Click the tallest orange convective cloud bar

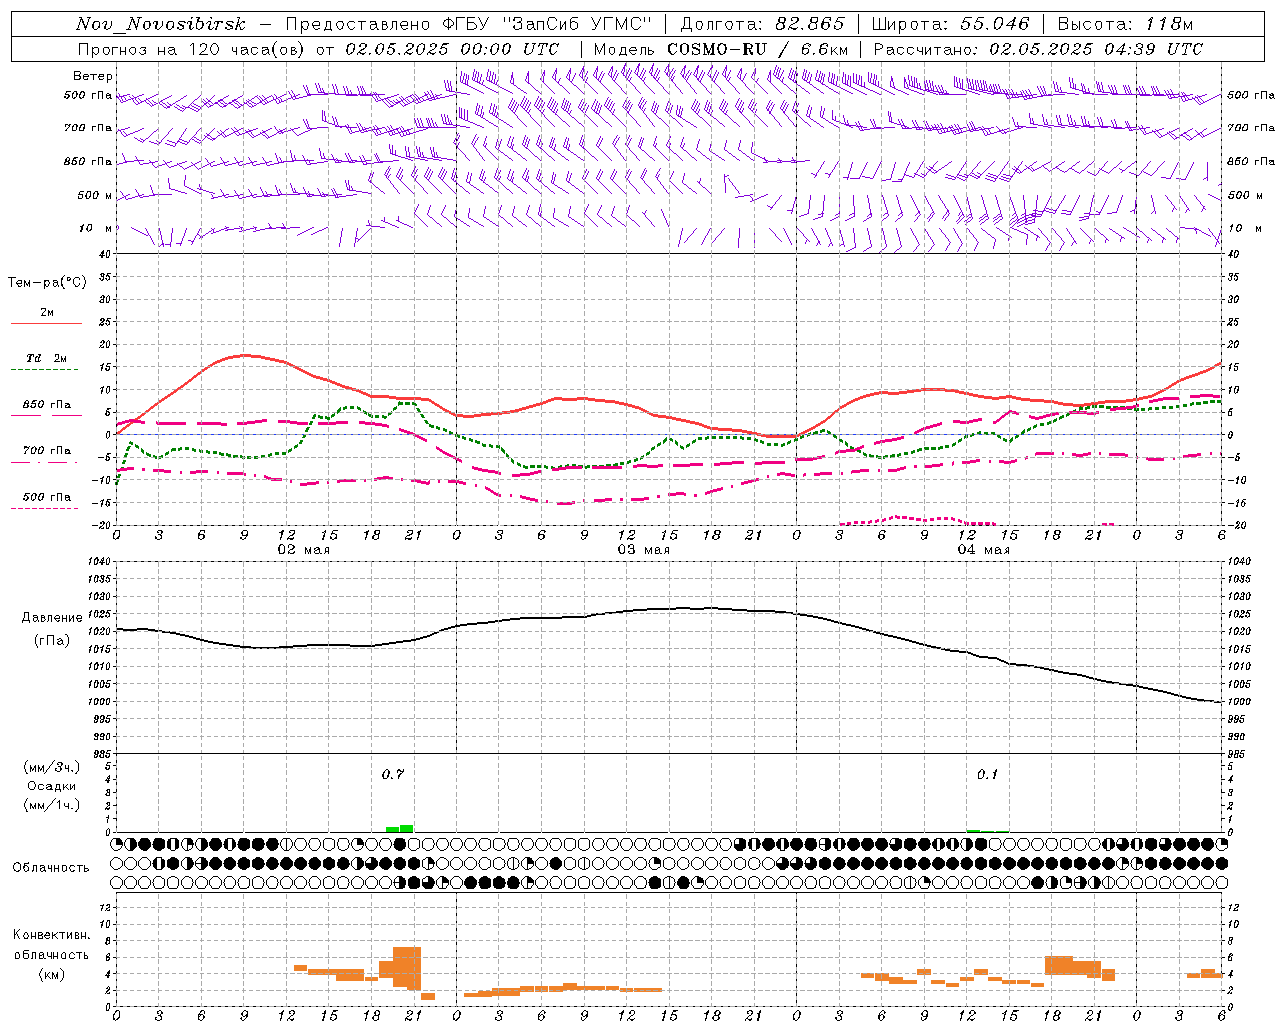(x=407, y=967)
